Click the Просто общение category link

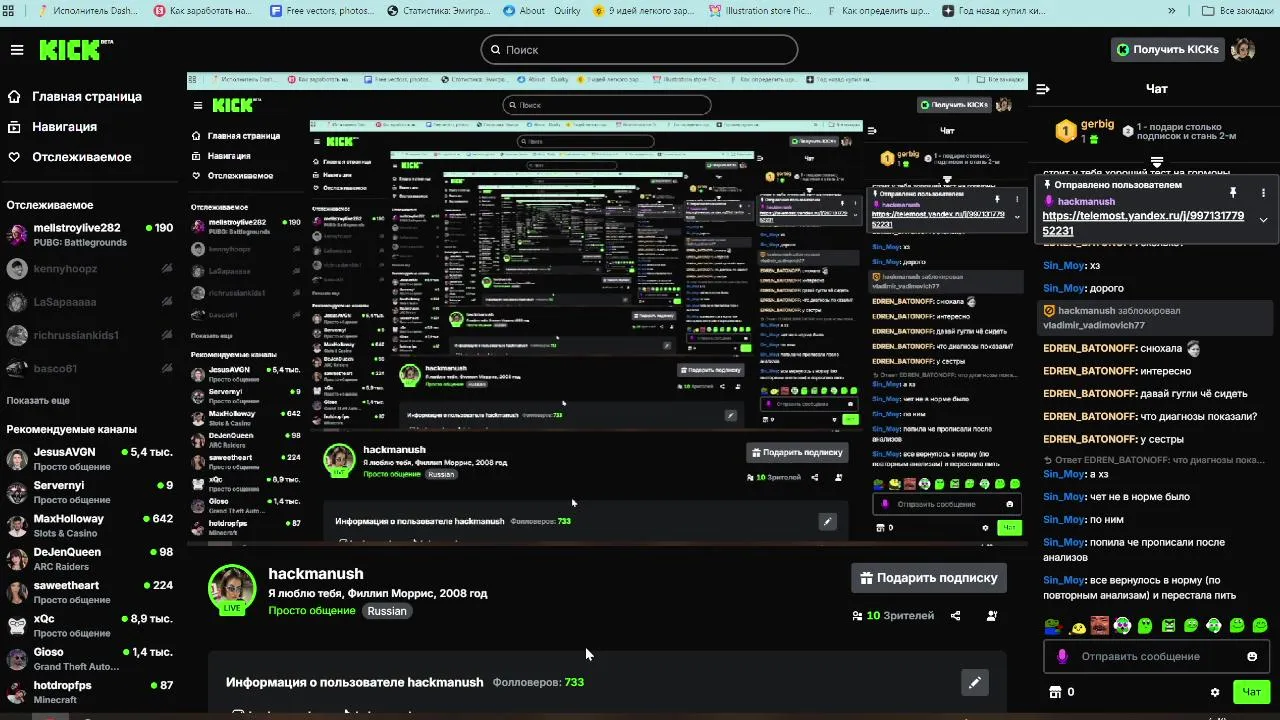click(x=311, y=611)
